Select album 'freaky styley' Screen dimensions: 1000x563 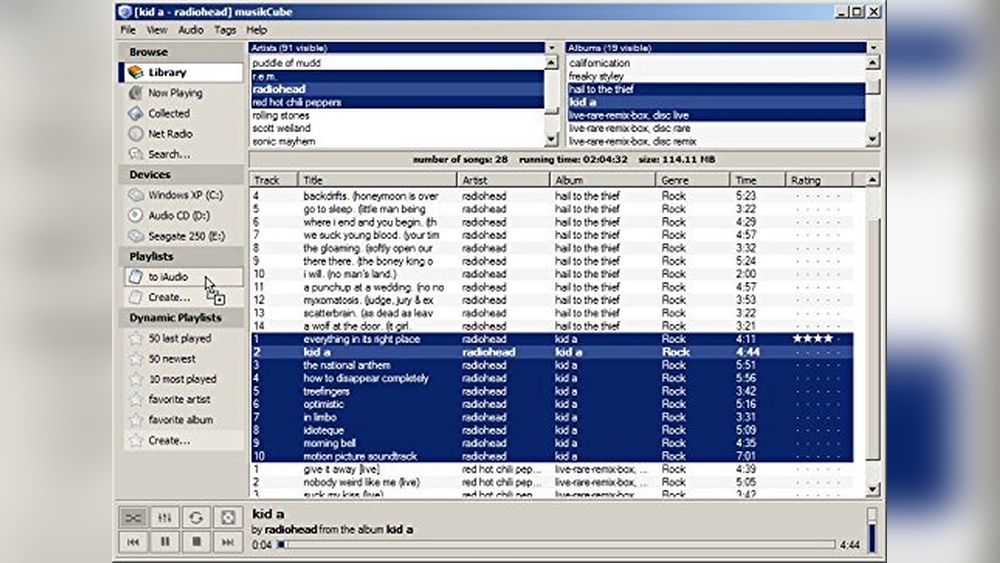716,77
